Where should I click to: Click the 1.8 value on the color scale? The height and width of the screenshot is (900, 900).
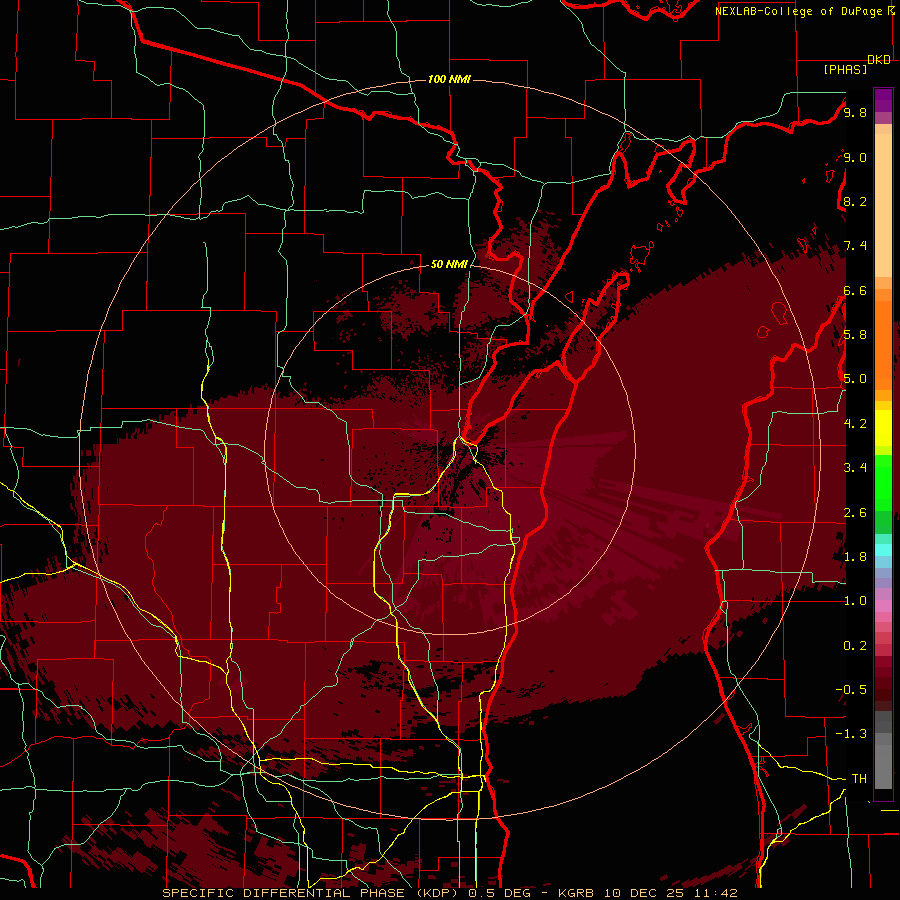[x=855, y=557]
